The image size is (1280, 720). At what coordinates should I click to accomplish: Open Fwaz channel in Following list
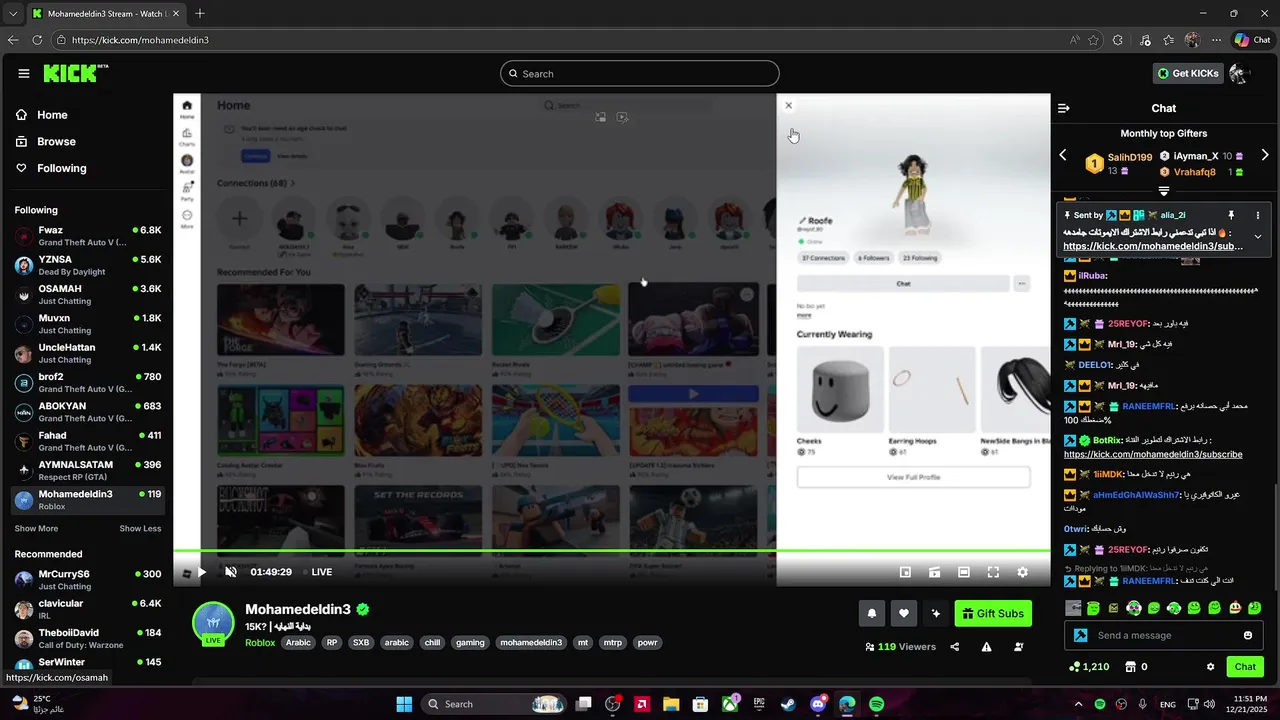[88, 236]
